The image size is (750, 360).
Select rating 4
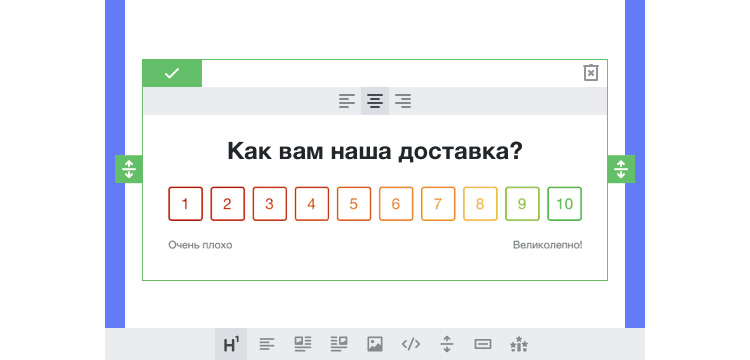[312, 204]
